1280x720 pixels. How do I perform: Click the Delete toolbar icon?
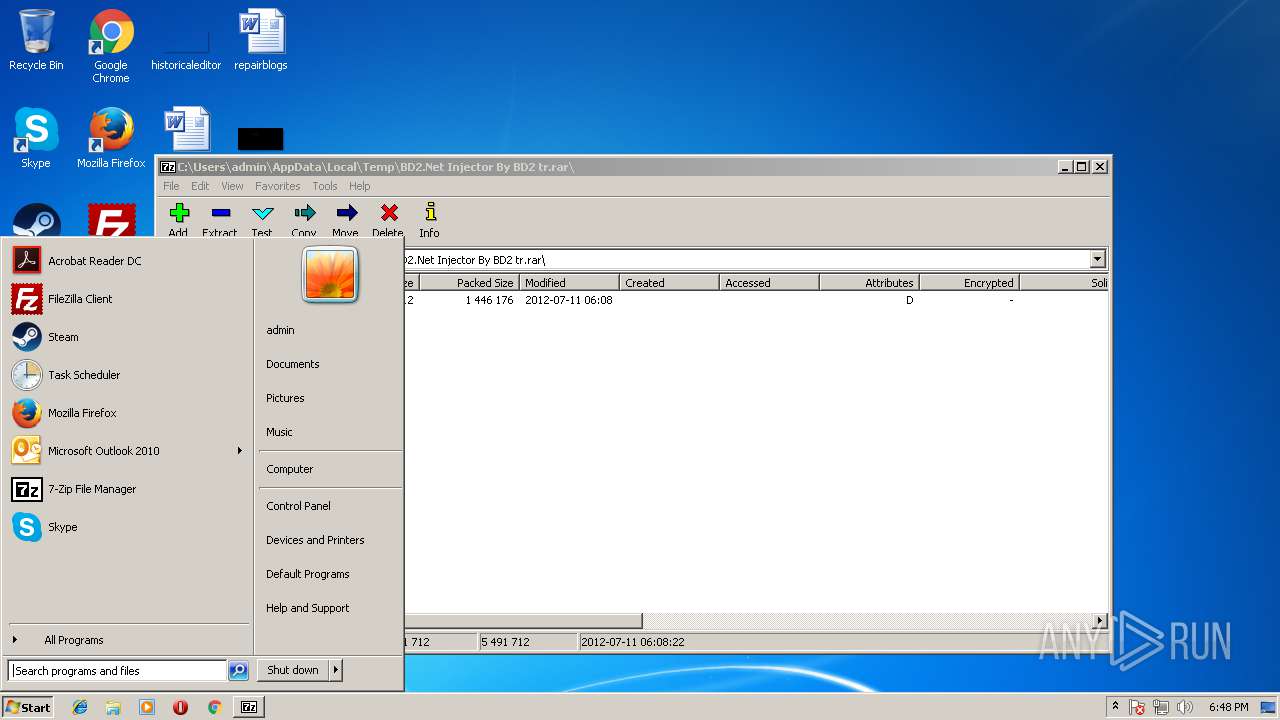tap(389, 213)
